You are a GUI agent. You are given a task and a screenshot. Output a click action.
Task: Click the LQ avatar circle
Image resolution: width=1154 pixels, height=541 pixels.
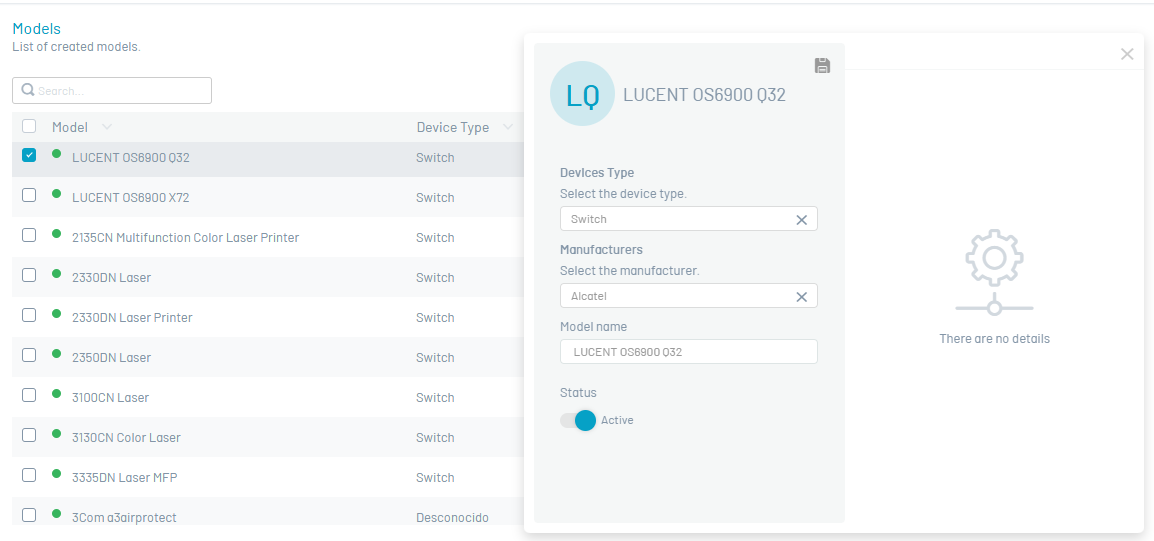click(x=582, y=93)
